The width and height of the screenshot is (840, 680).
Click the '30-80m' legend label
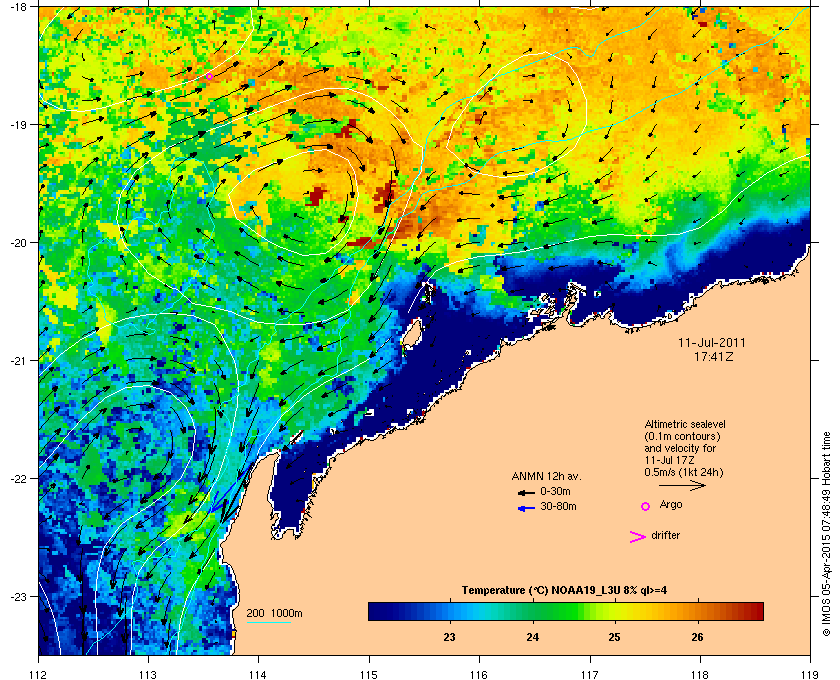click(x=558, y=506)
